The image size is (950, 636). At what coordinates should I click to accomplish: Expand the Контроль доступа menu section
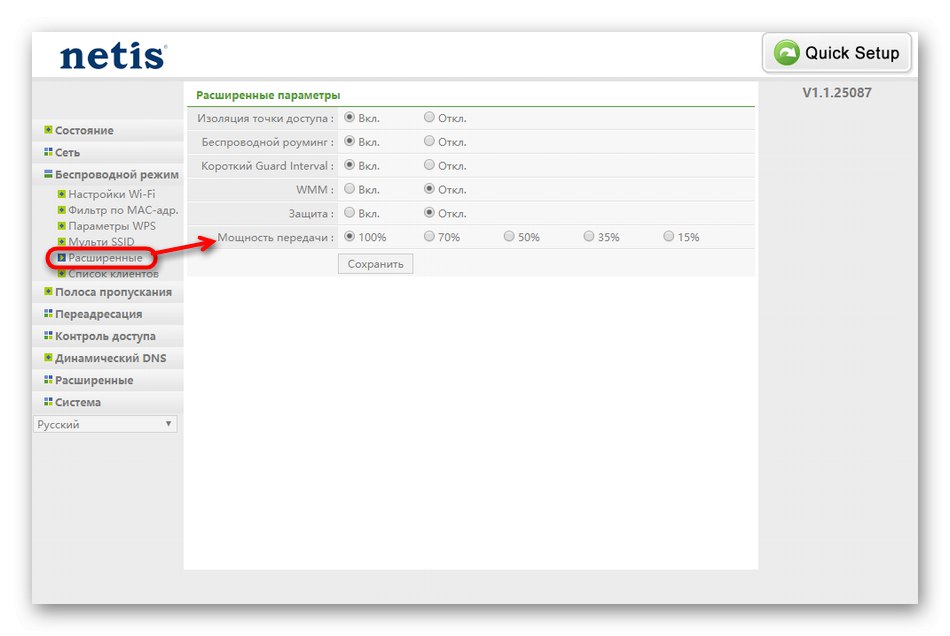click(105, 336)
